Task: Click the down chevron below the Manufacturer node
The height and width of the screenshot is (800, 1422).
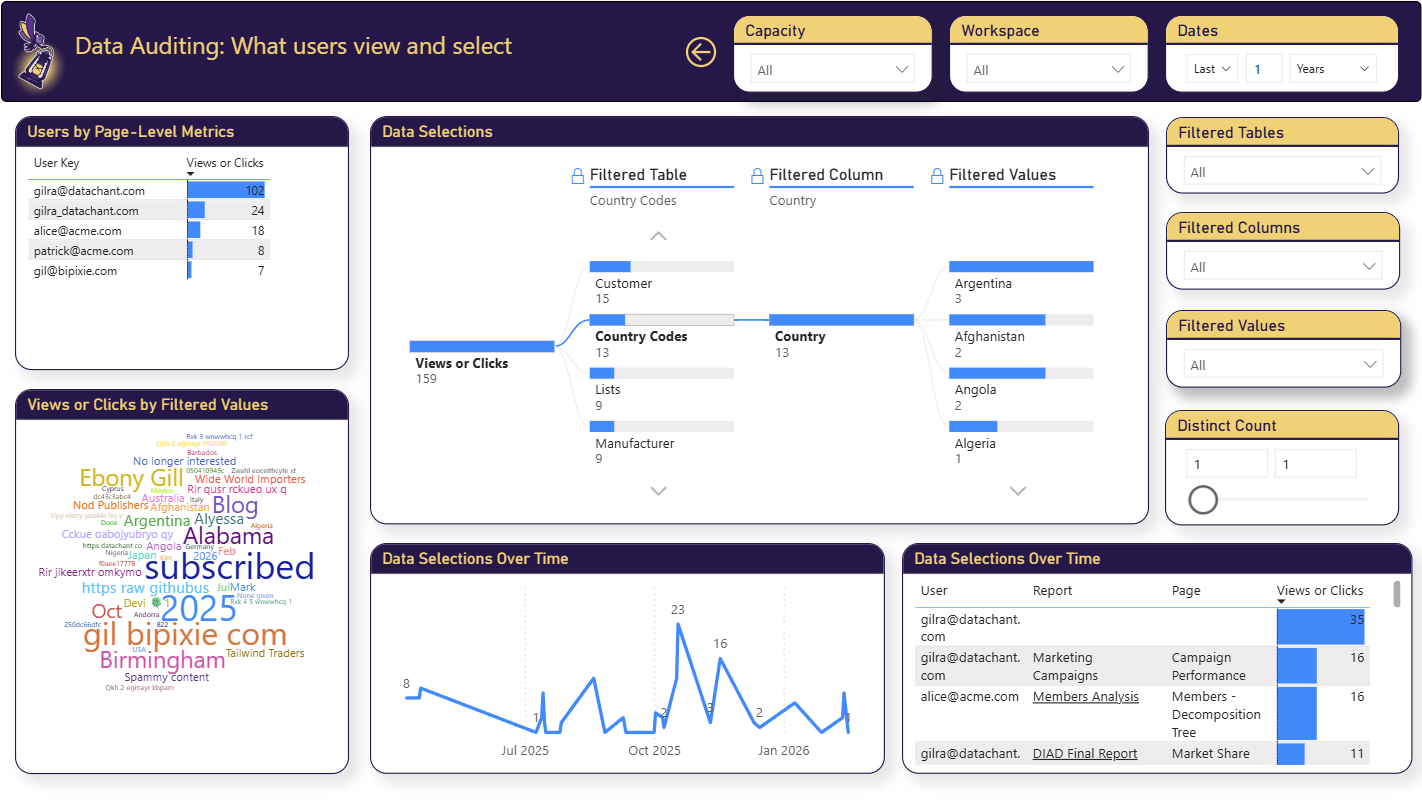Action: coord(658,491)
